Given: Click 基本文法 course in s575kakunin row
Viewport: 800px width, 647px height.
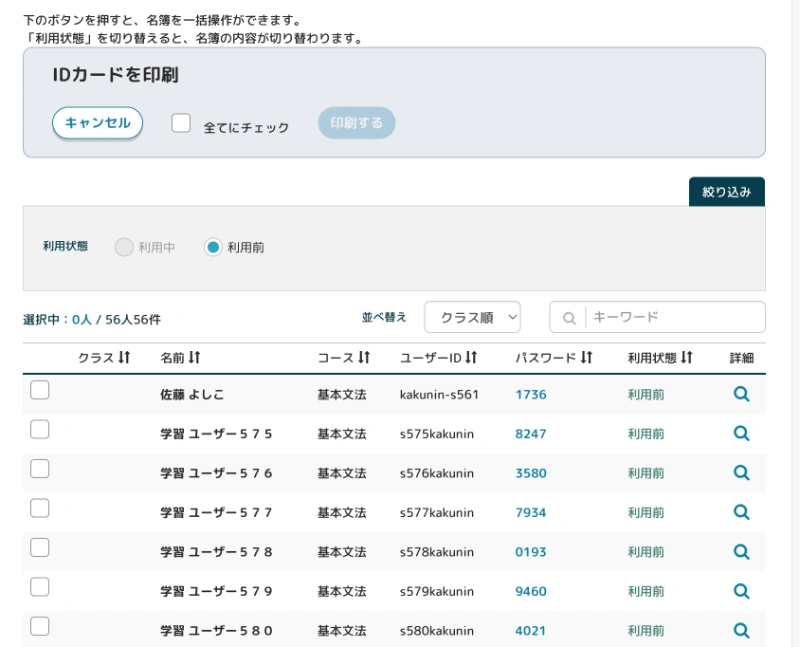Looking at the screenshot, I should click(342, 434).
